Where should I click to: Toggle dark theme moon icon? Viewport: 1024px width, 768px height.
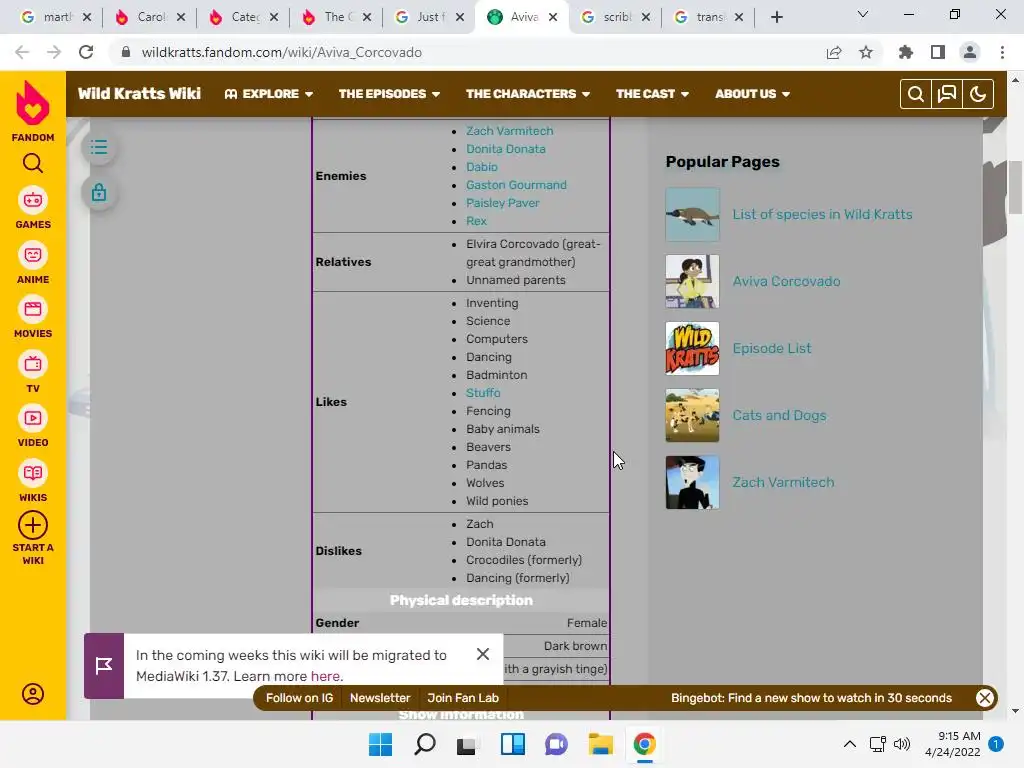[978, 94]
